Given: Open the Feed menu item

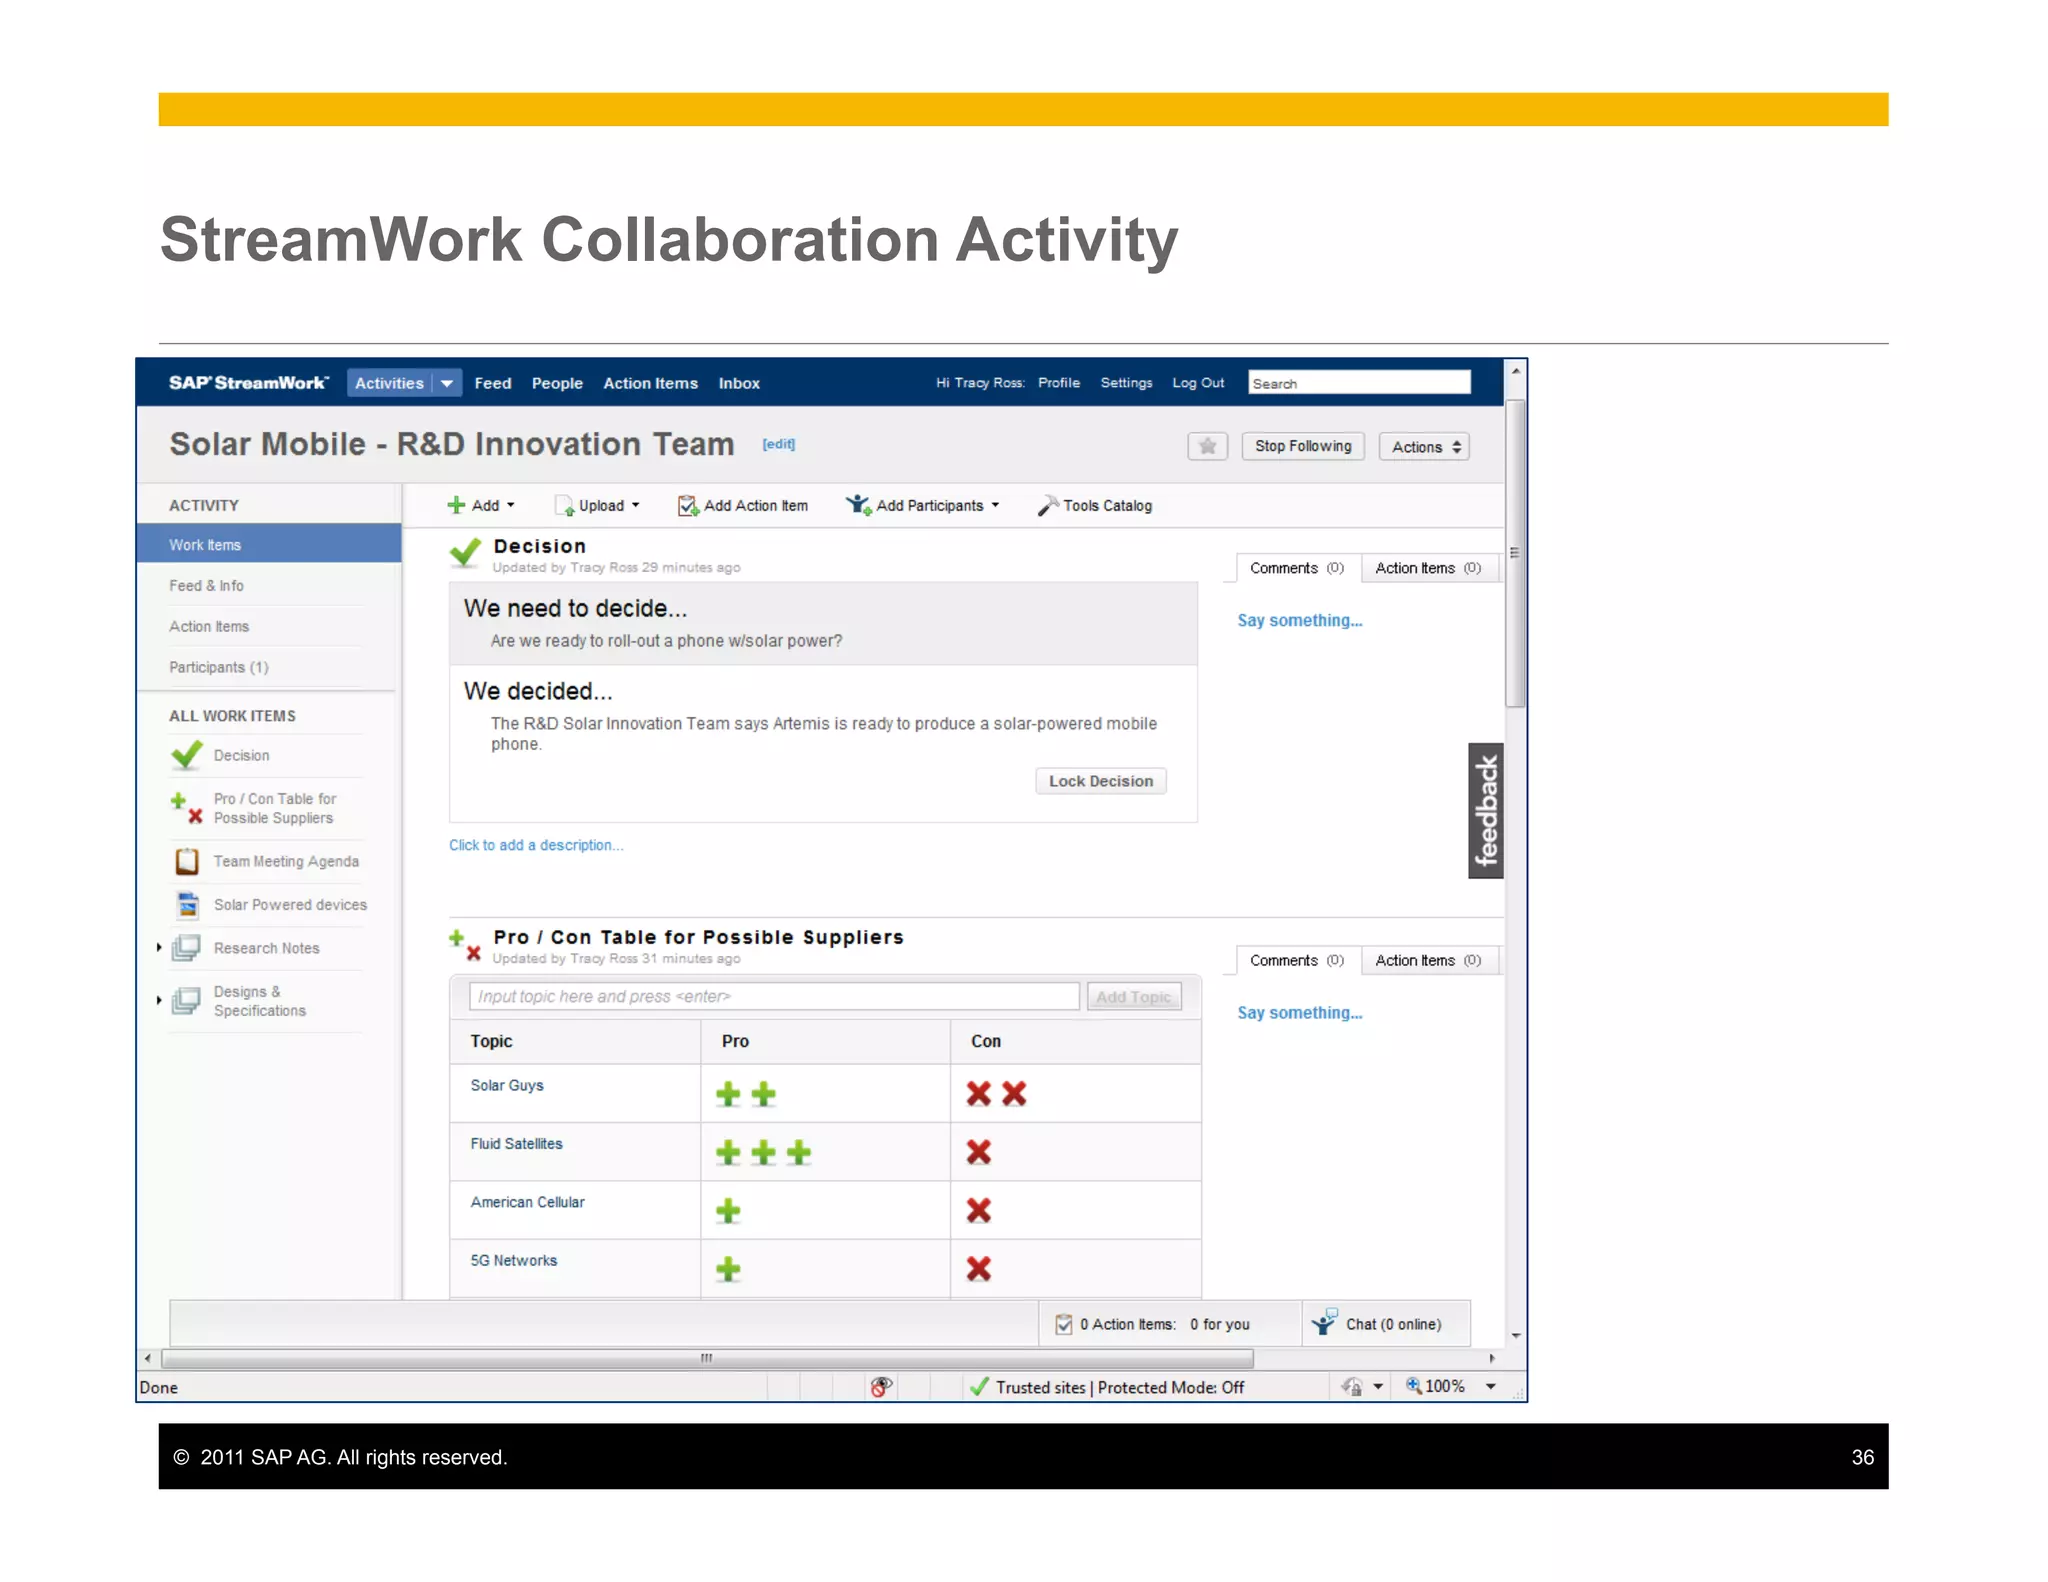Looking at the screenshot, I should 492,383.
